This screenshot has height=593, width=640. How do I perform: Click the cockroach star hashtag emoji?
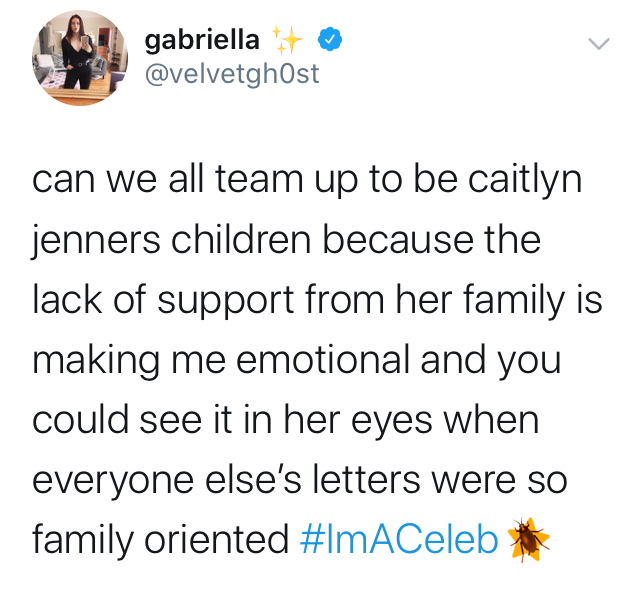(528, 540)
